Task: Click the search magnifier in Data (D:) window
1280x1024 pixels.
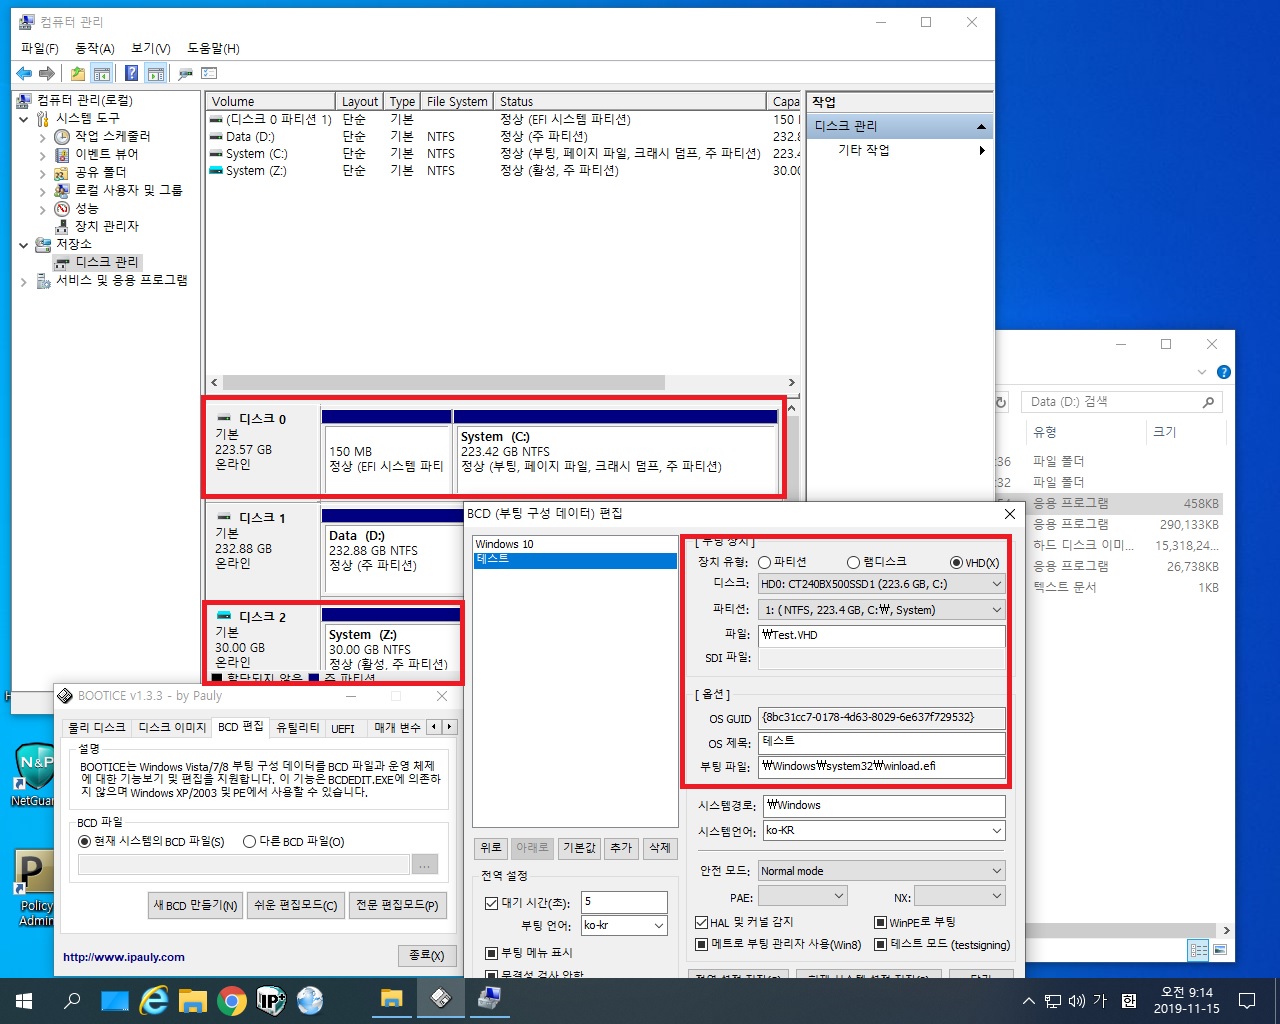Action: pyautogui.click(x=1208, y=402)
